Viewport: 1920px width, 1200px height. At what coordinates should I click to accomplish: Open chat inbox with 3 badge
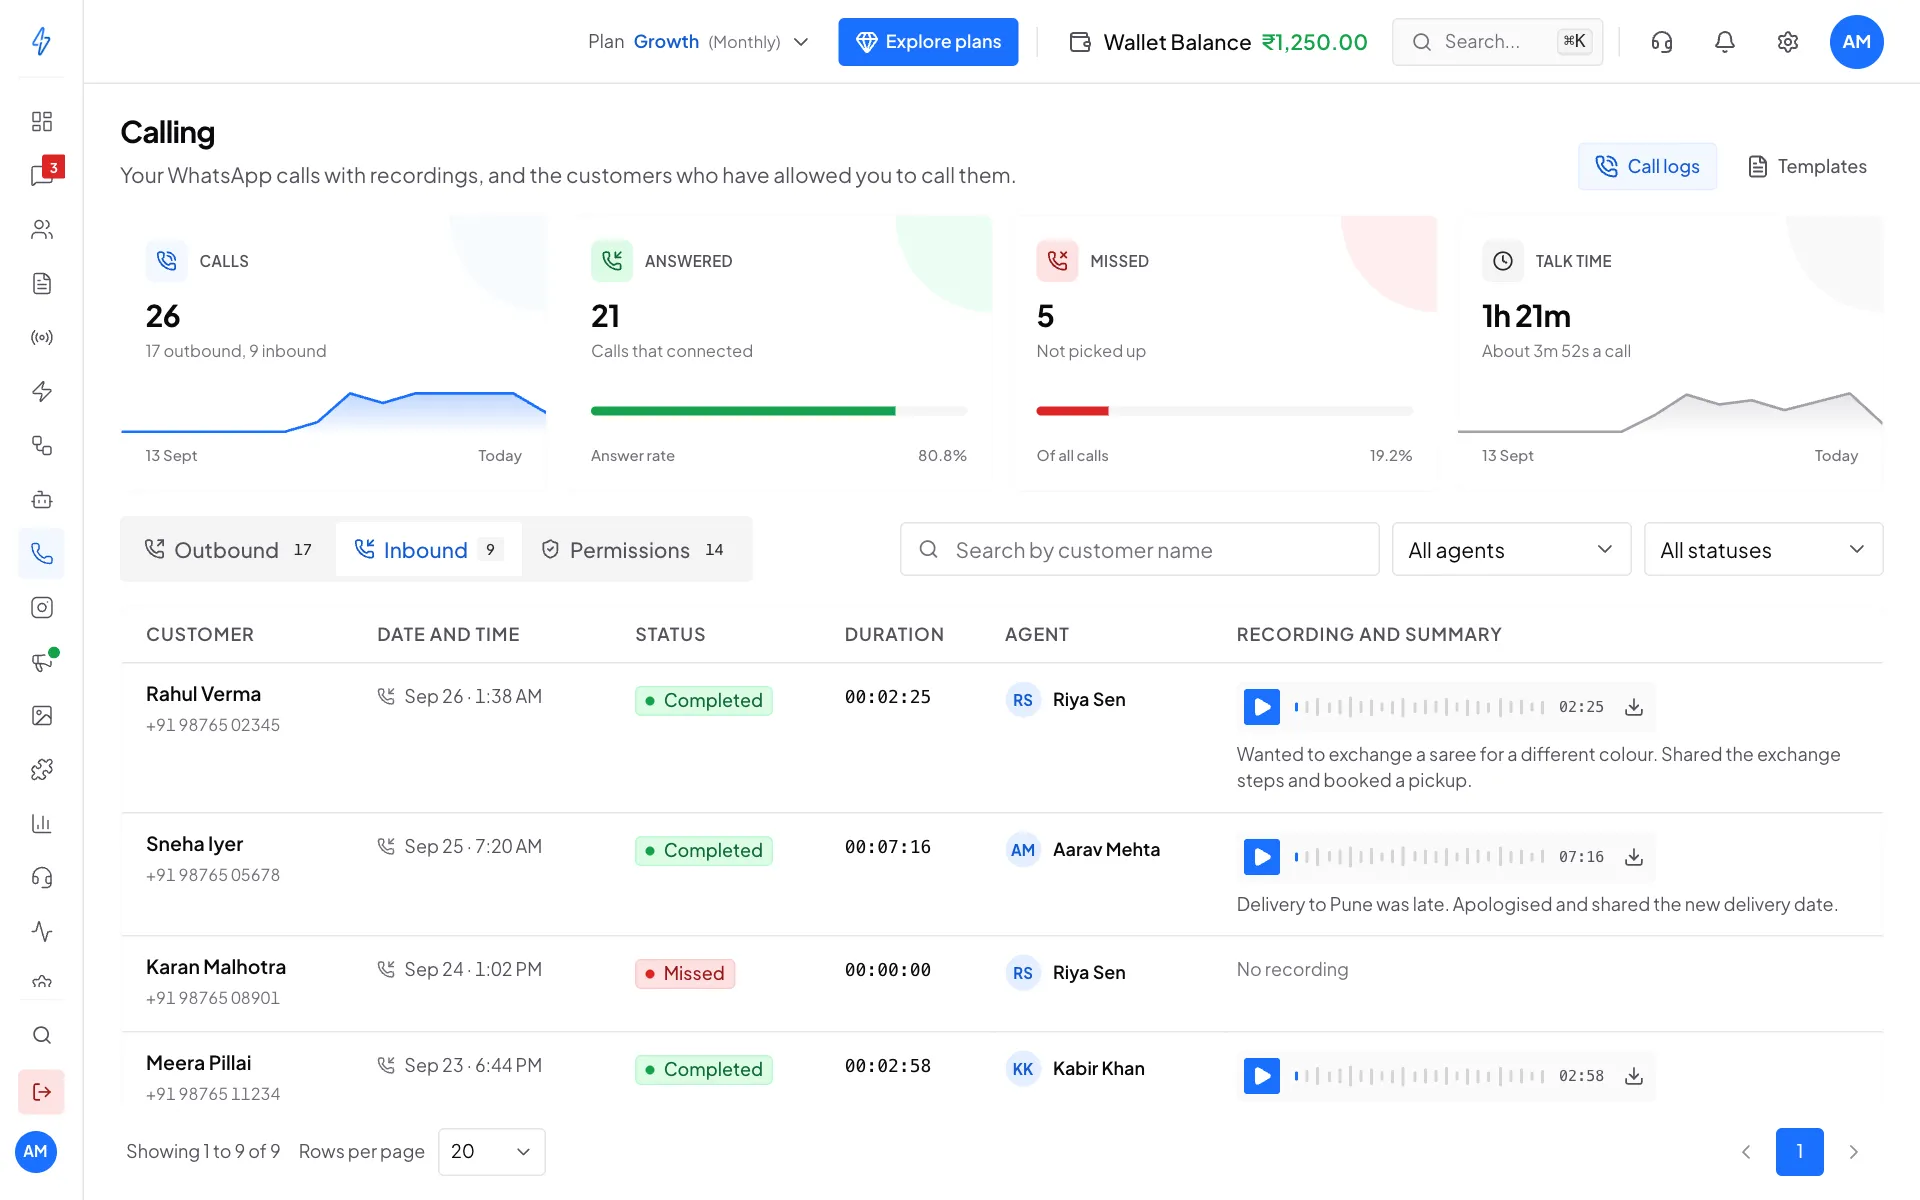[41, 175]
